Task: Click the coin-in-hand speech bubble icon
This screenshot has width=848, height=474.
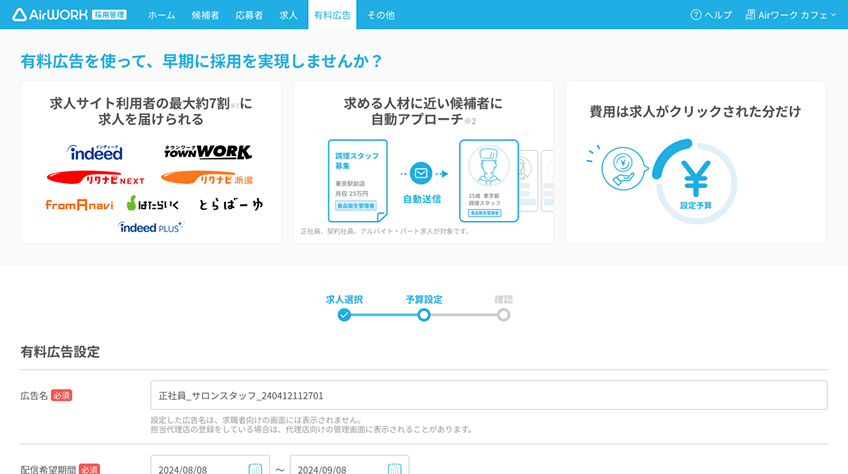Action: click(x=624, y=169)
